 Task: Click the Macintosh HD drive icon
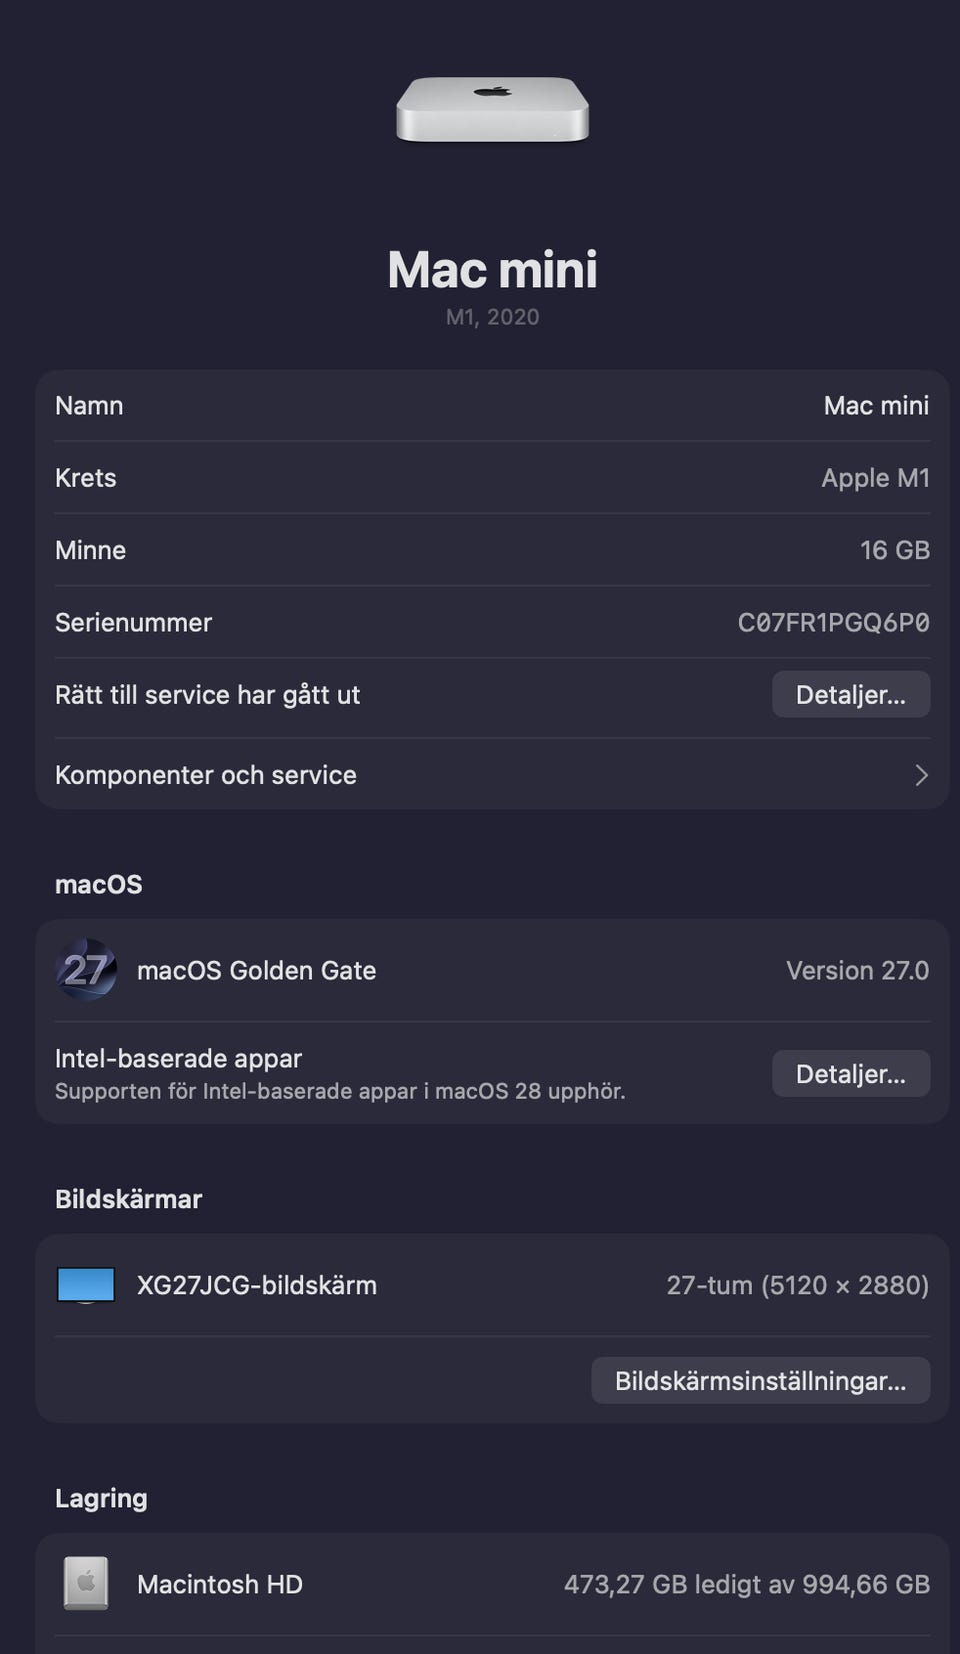[x=86, y=1583]
